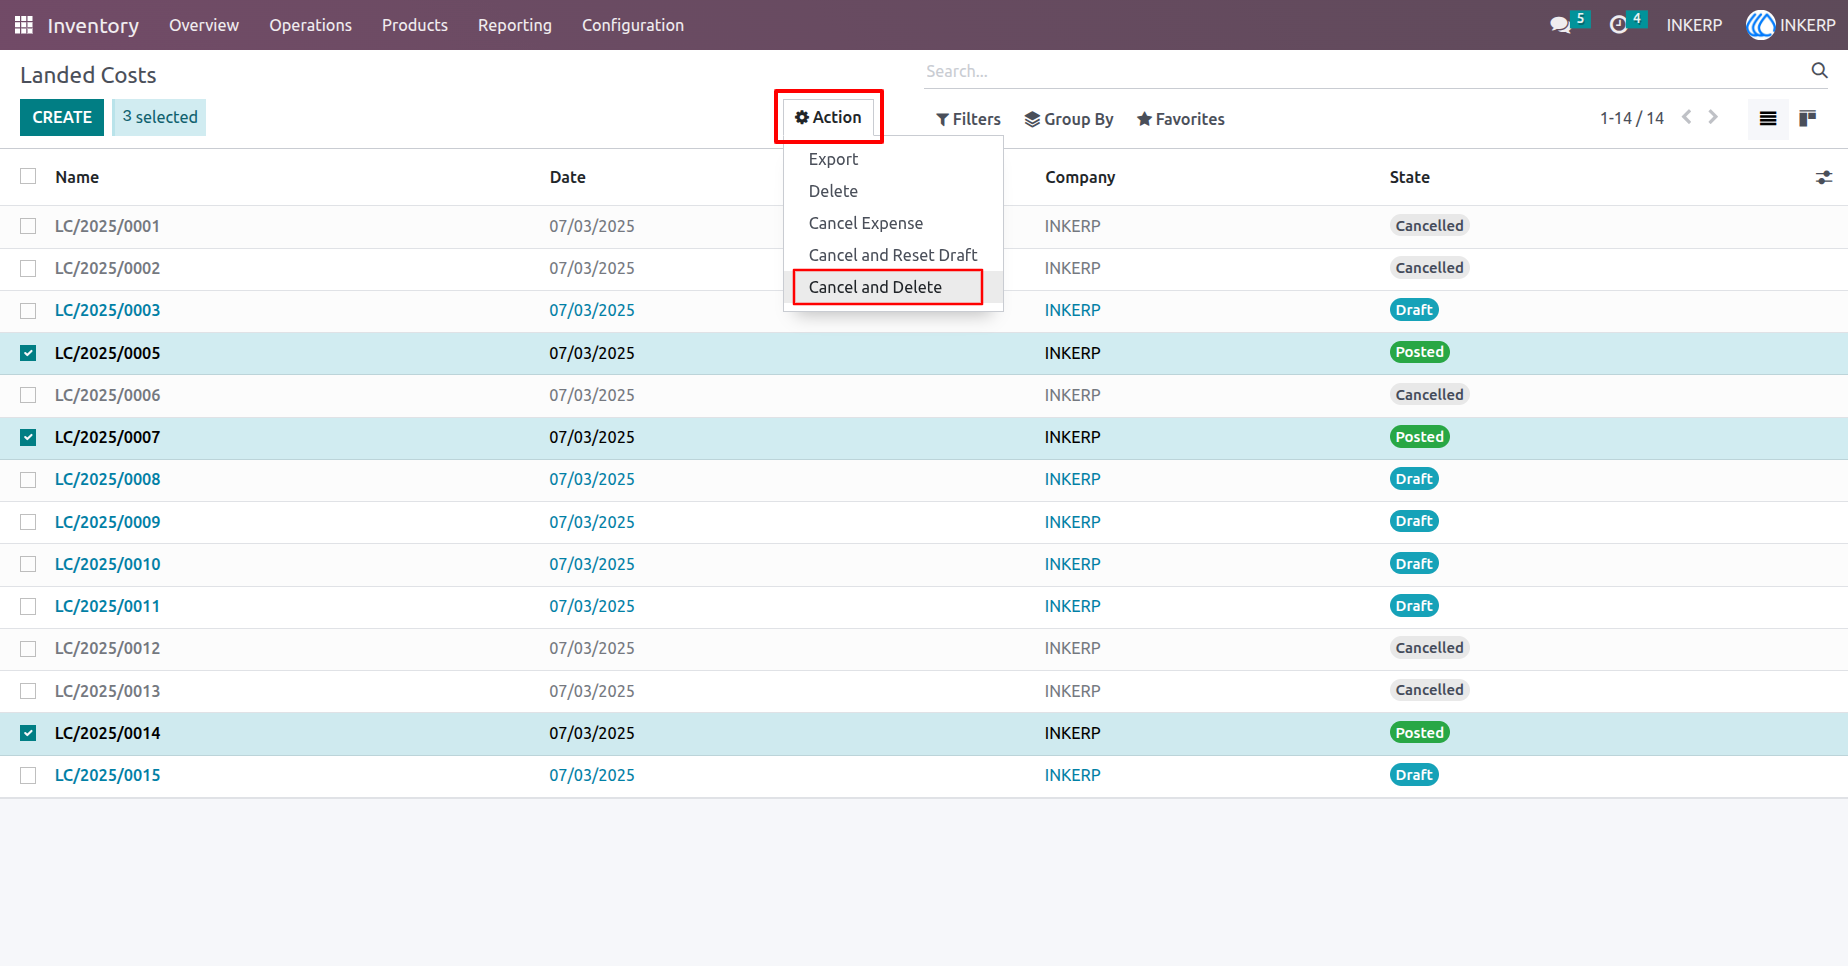The width and height of the screenshot is (1848, 966).
Task: Expand the Action dropdown
Action: point(828,117)
